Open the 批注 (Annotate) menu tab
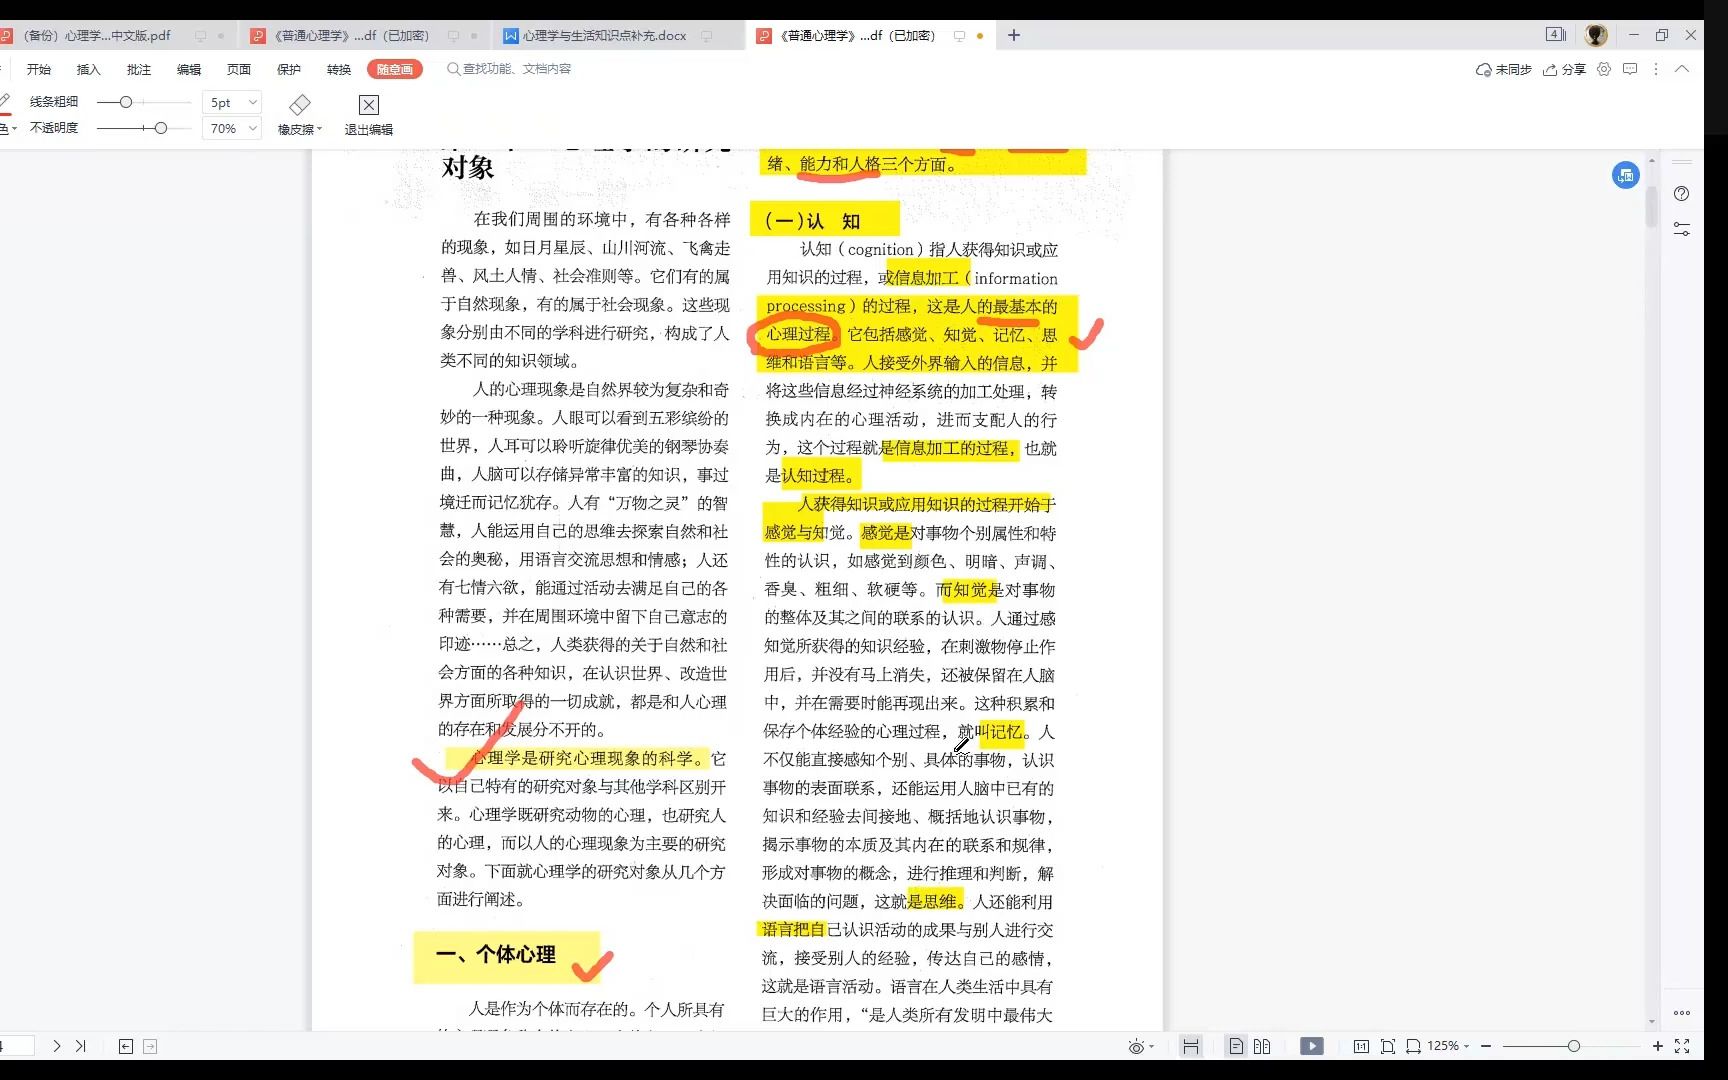This screenshot has width=1728, height=1080. (x=139, y=69)
